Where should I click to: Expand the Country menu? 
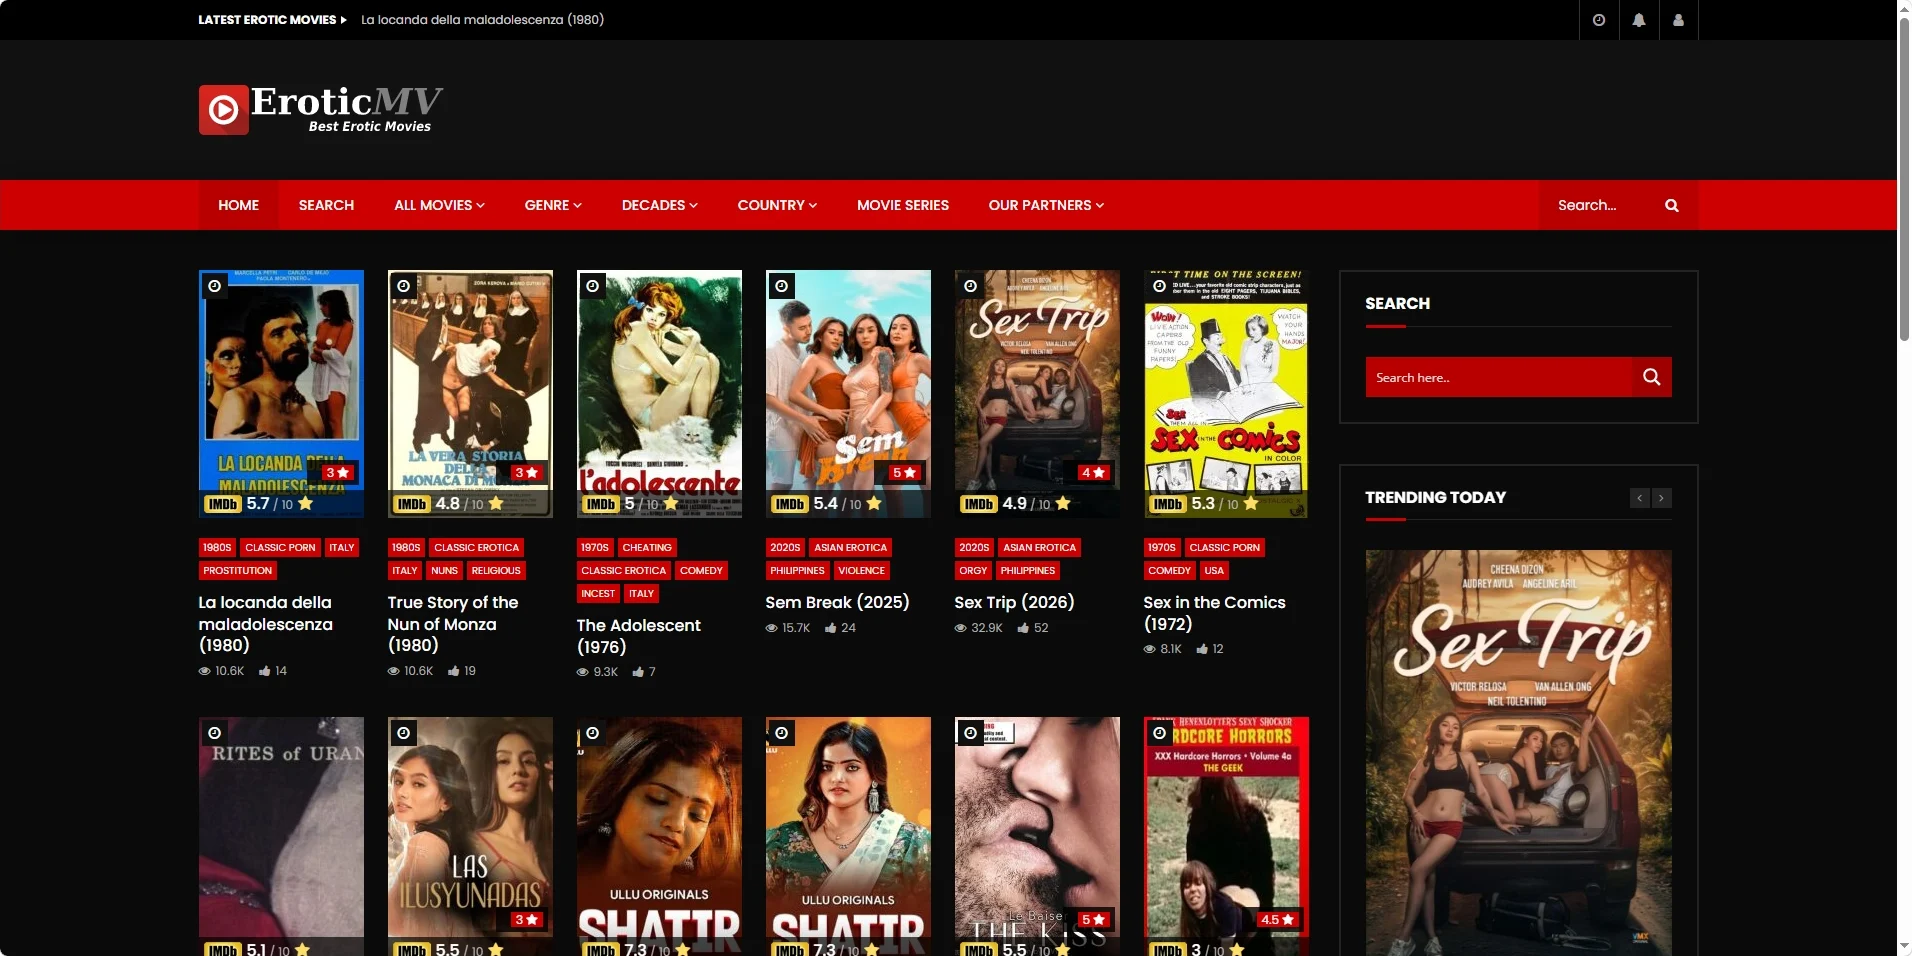click(x=777, y=205)
